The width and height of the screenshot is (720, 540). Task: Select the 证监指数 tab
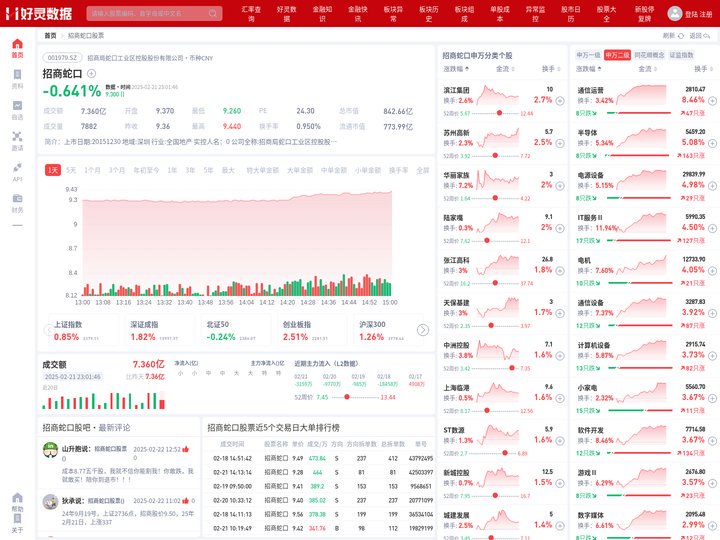pos(681,55)
